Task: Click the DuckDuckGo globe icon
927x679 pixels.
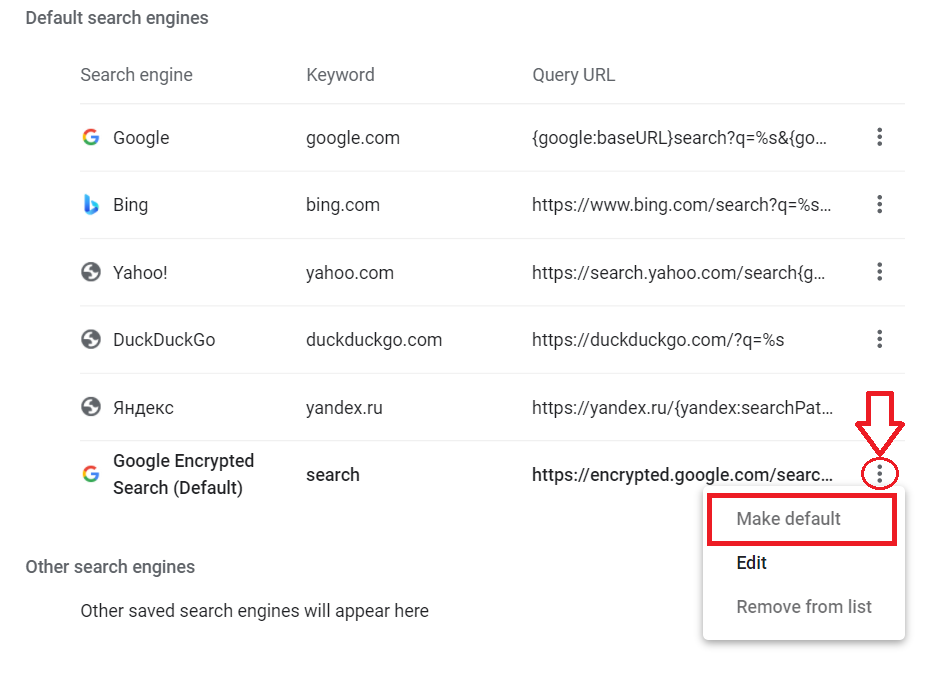Action: click(x=91, y=340)
